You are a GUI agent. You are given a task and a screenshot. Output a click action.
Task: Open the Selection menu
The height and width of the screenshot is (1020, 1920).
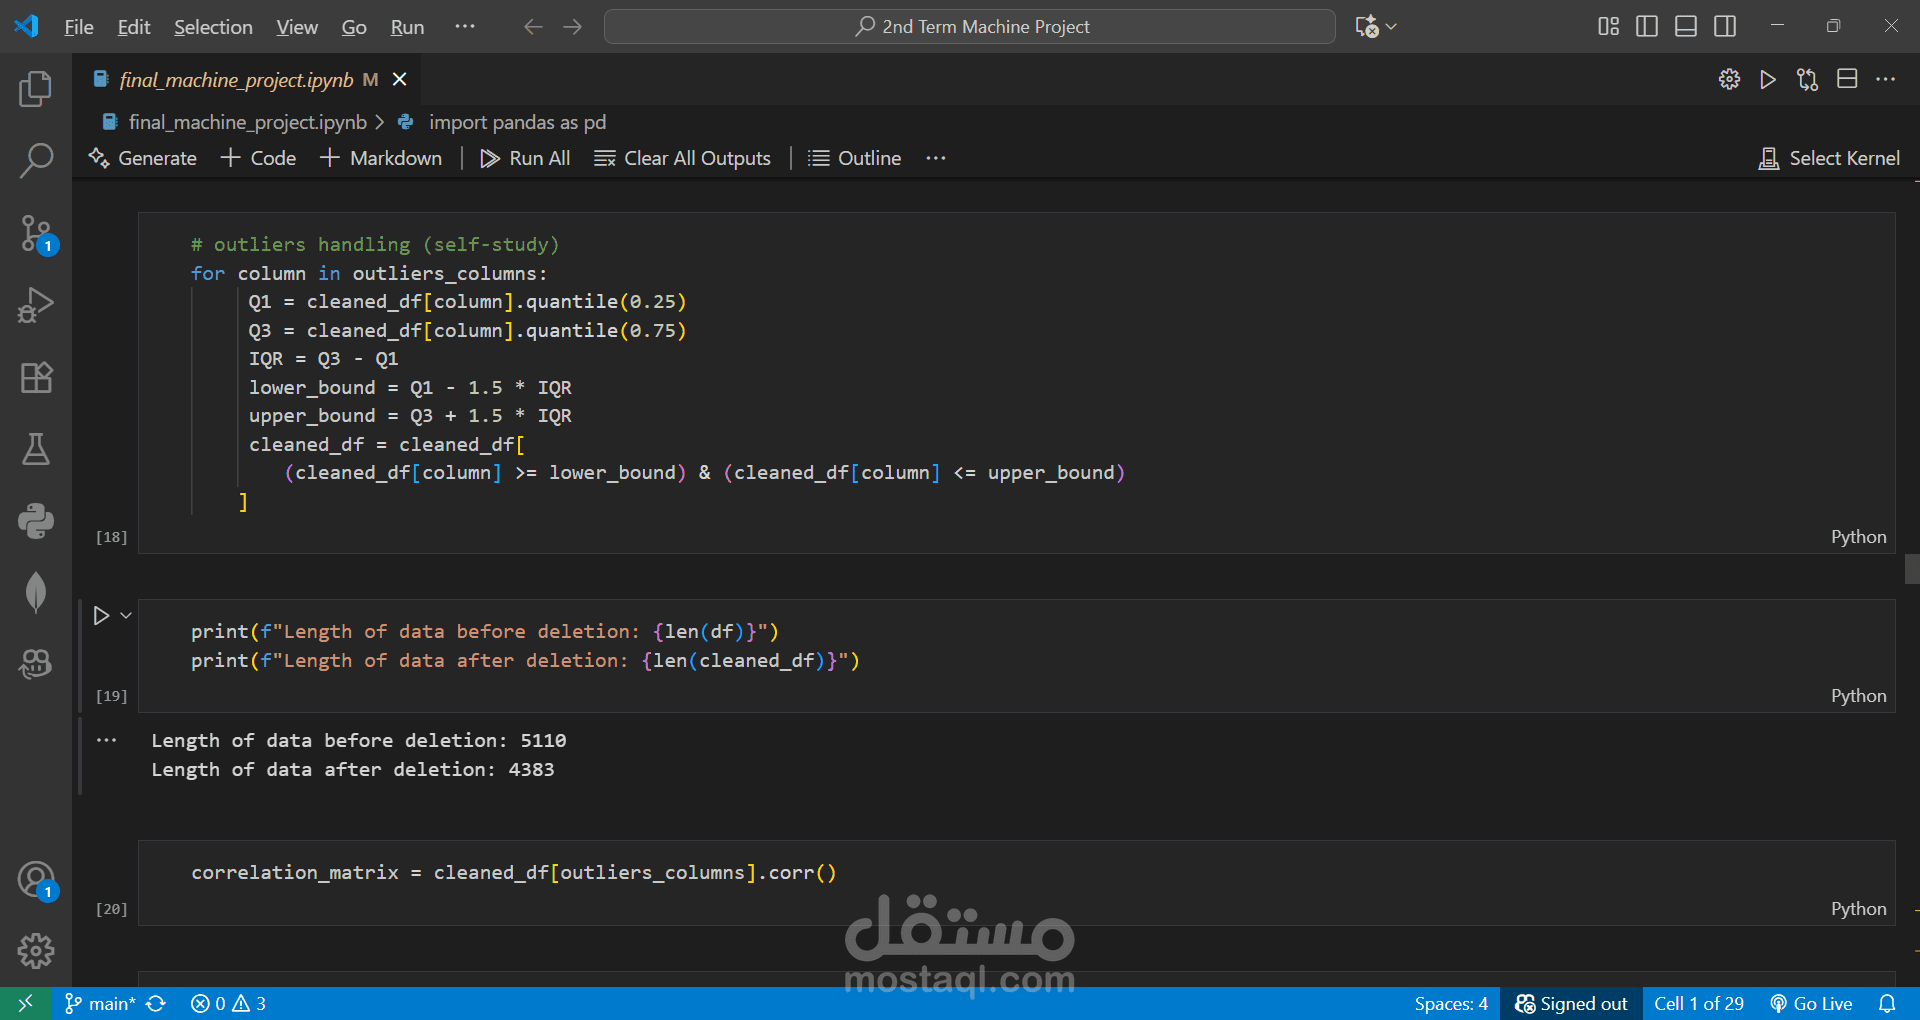pos(213,27)
